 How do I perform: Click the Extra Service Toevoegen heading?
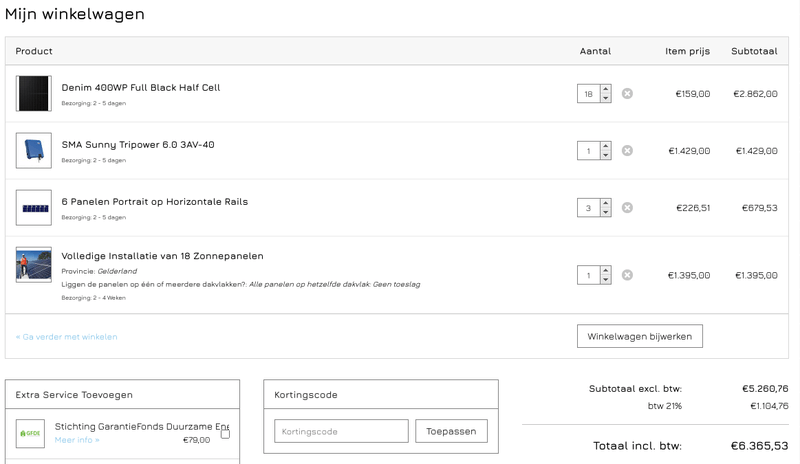74,395
